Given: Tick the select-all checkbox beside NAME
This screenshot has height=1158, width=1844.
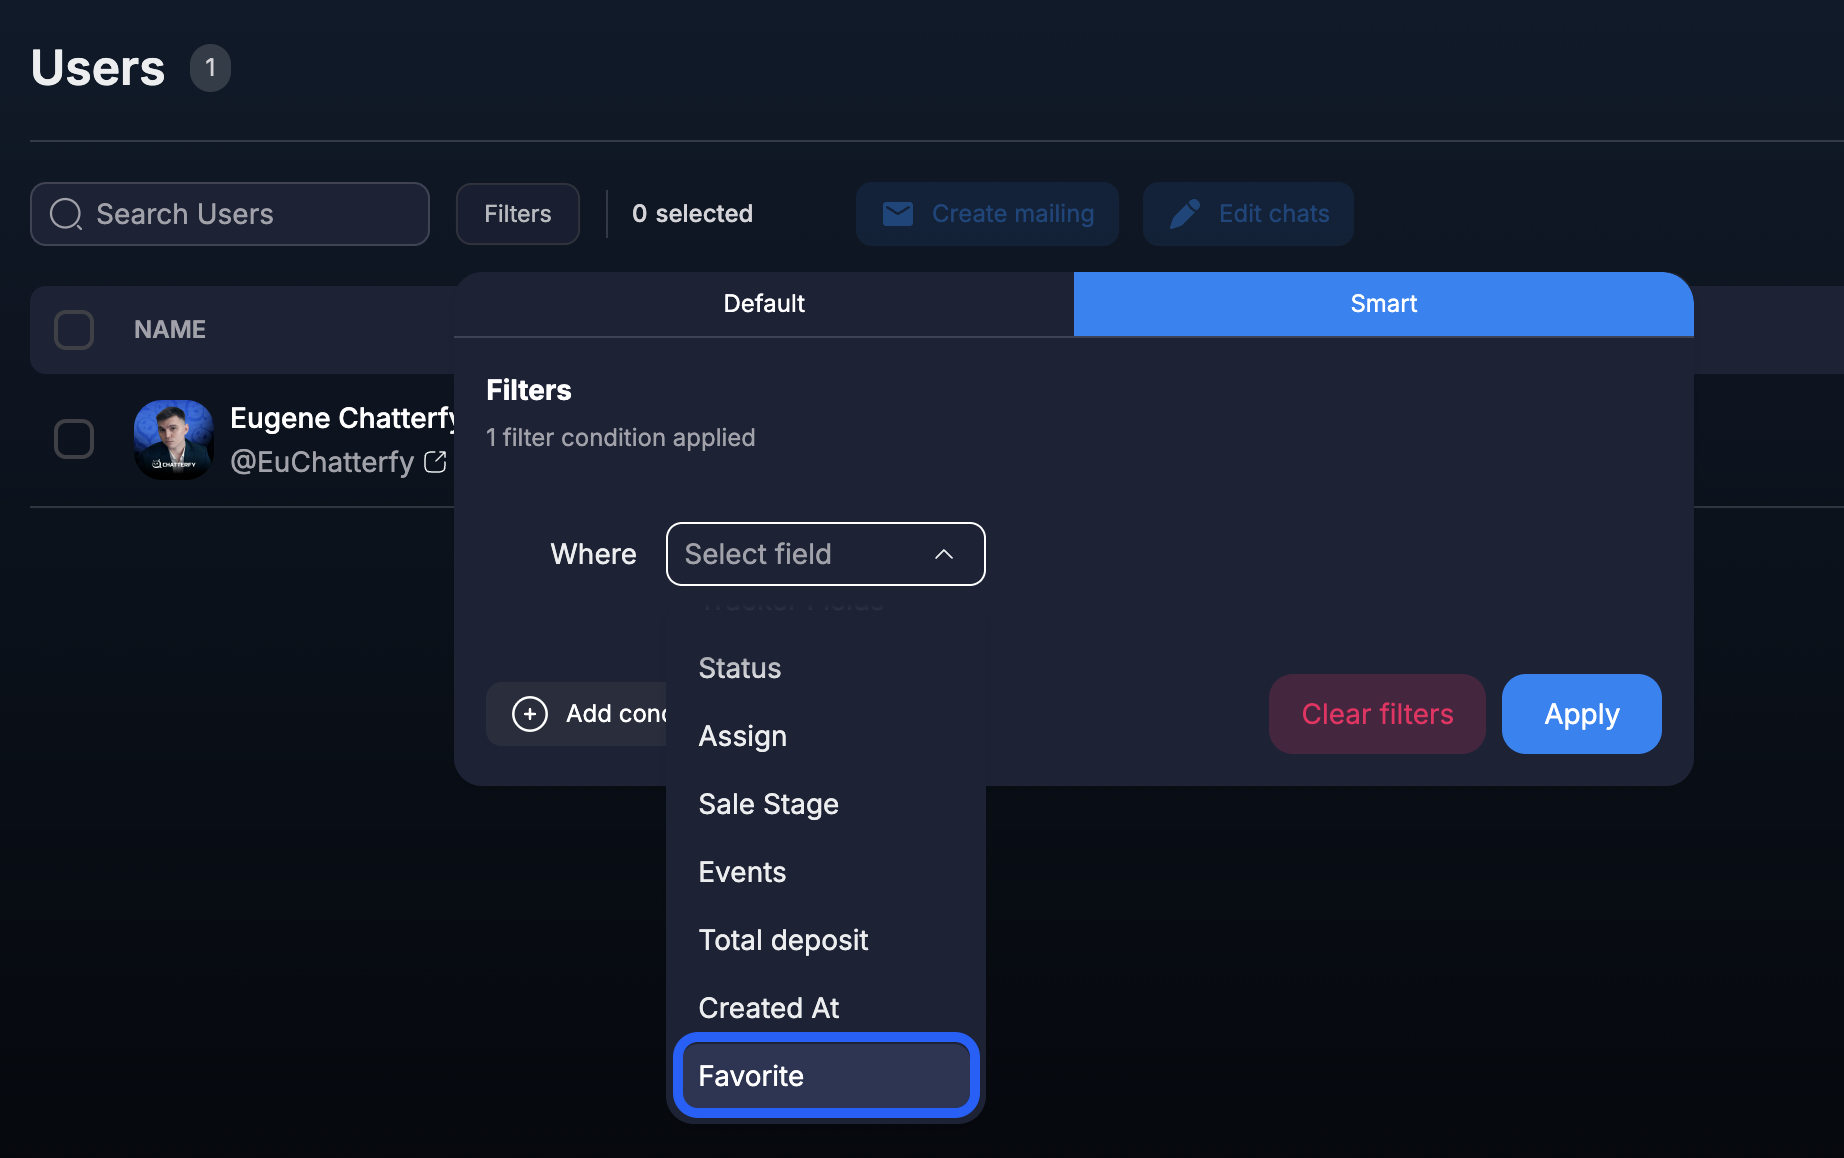Looking at the screenshot, I should (x=74, y=330).
